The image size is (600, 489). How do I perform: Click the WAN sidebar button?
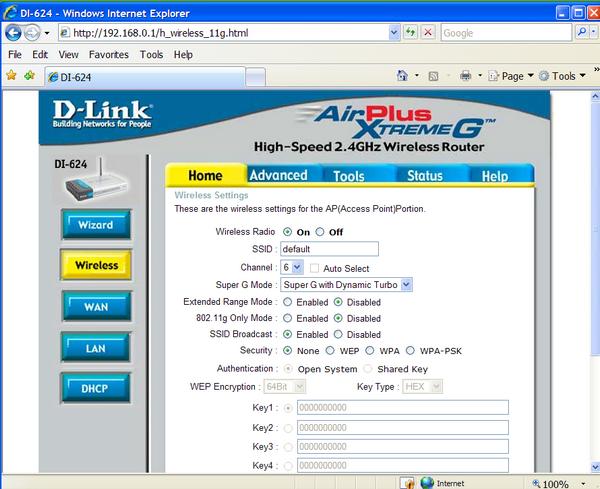[96, 306]
